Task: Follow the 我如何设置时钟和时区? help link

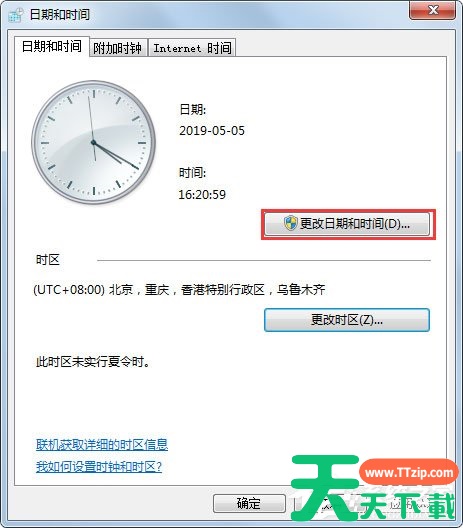Action: click(99, 467)
